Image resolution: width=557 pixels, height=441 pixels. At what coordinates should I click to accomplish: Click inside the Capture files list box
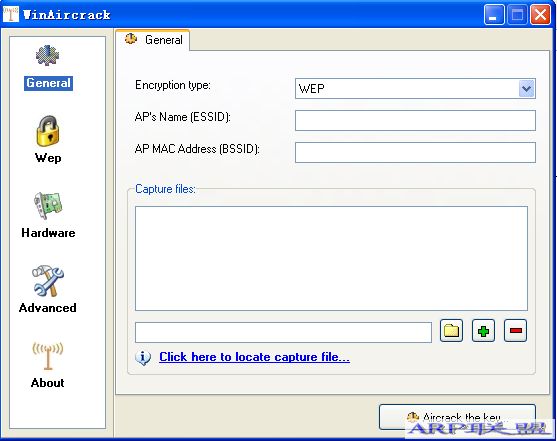[331, 258]
